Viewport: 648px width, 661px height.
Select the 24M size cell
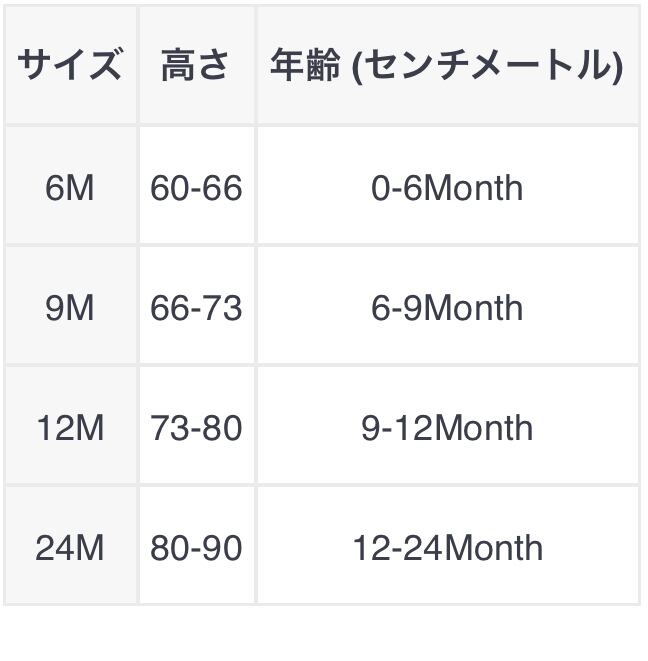pyautogui.click(x=70, y=548)
